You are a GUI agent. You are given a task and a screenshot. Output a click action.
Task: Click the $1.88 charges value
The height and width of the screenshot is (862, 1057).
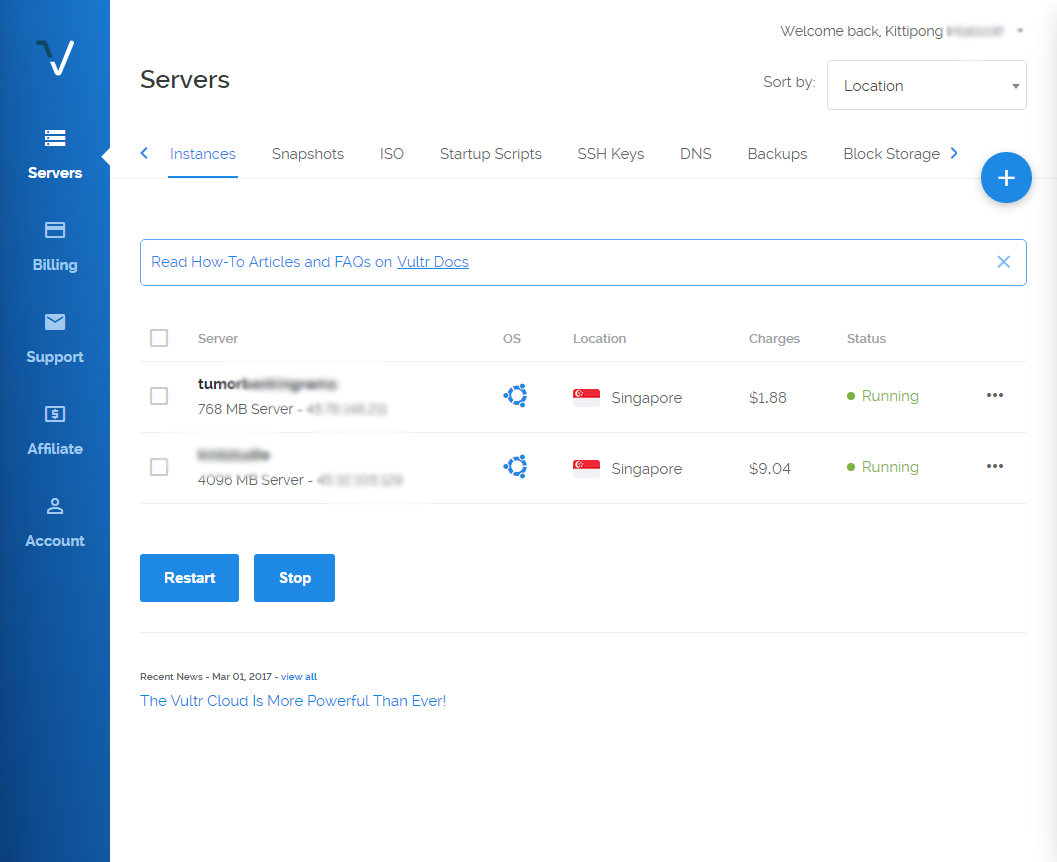coord(767,398)
